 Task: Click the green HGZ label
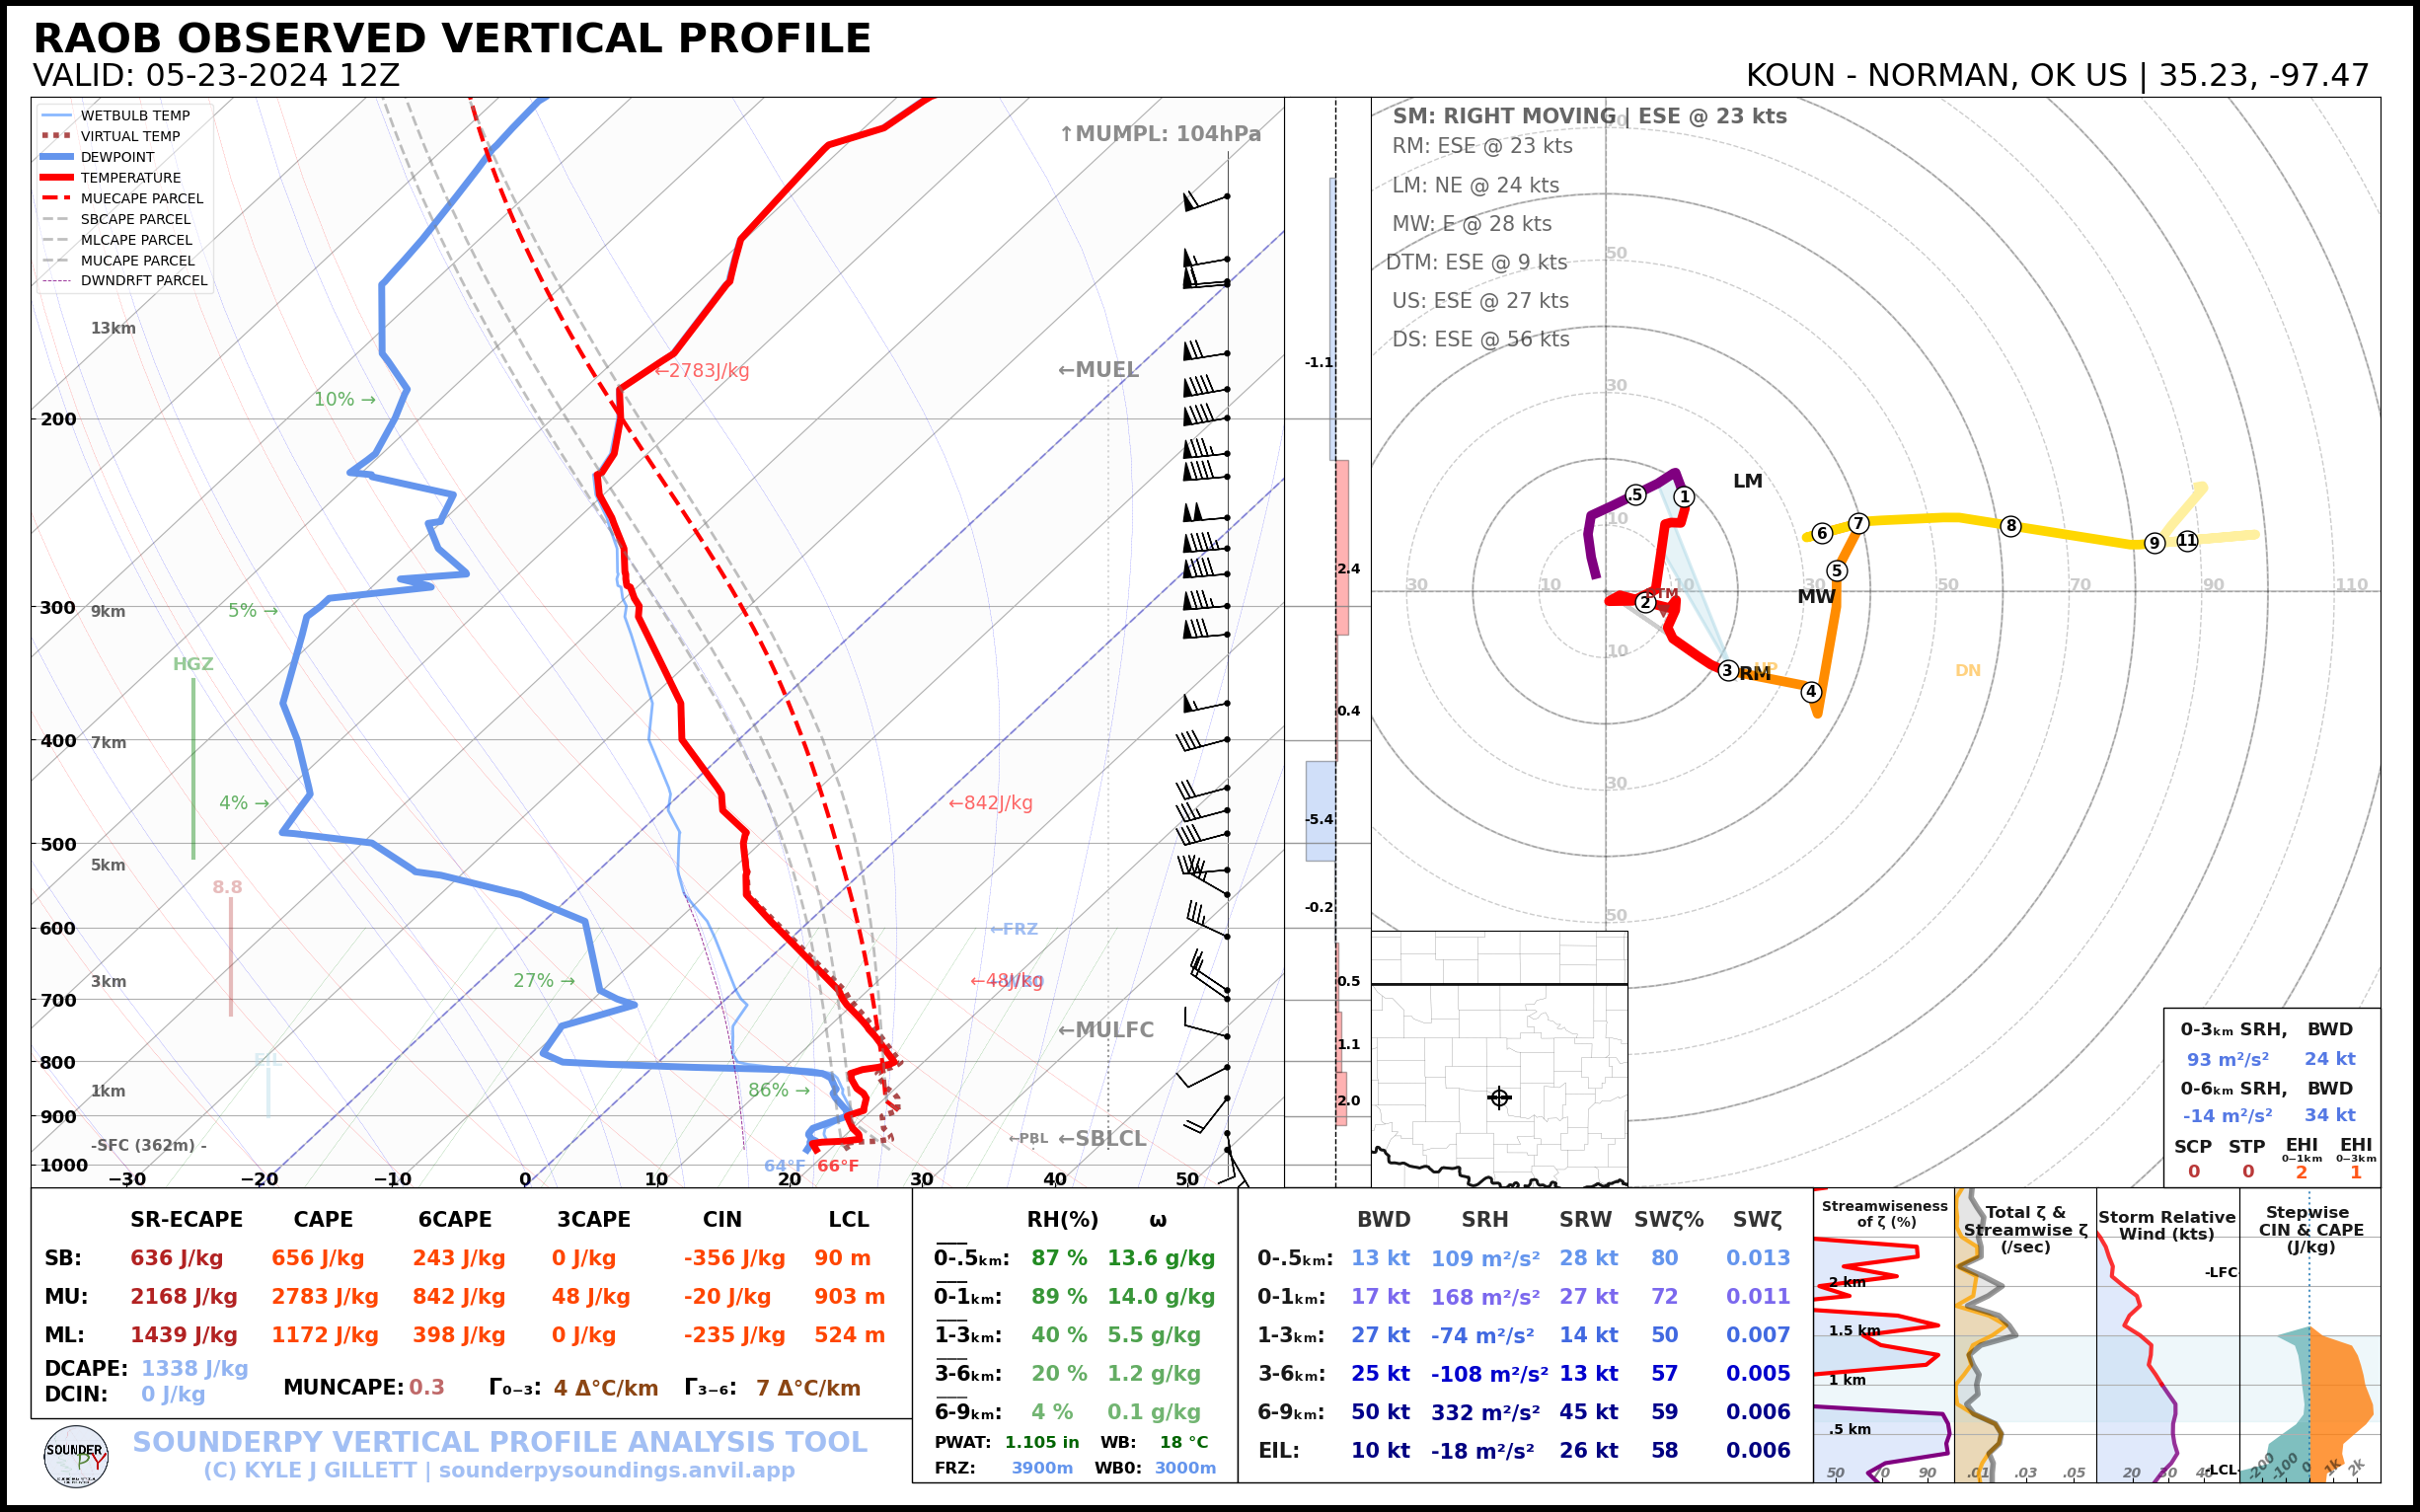point(193,664)
